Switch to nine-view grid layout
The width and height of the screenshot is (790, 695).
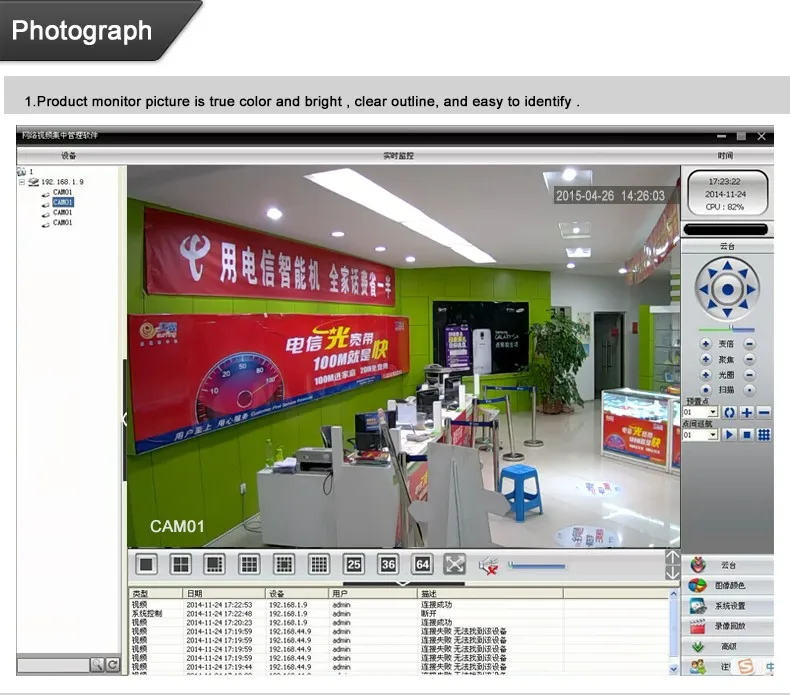click(249, 564)
